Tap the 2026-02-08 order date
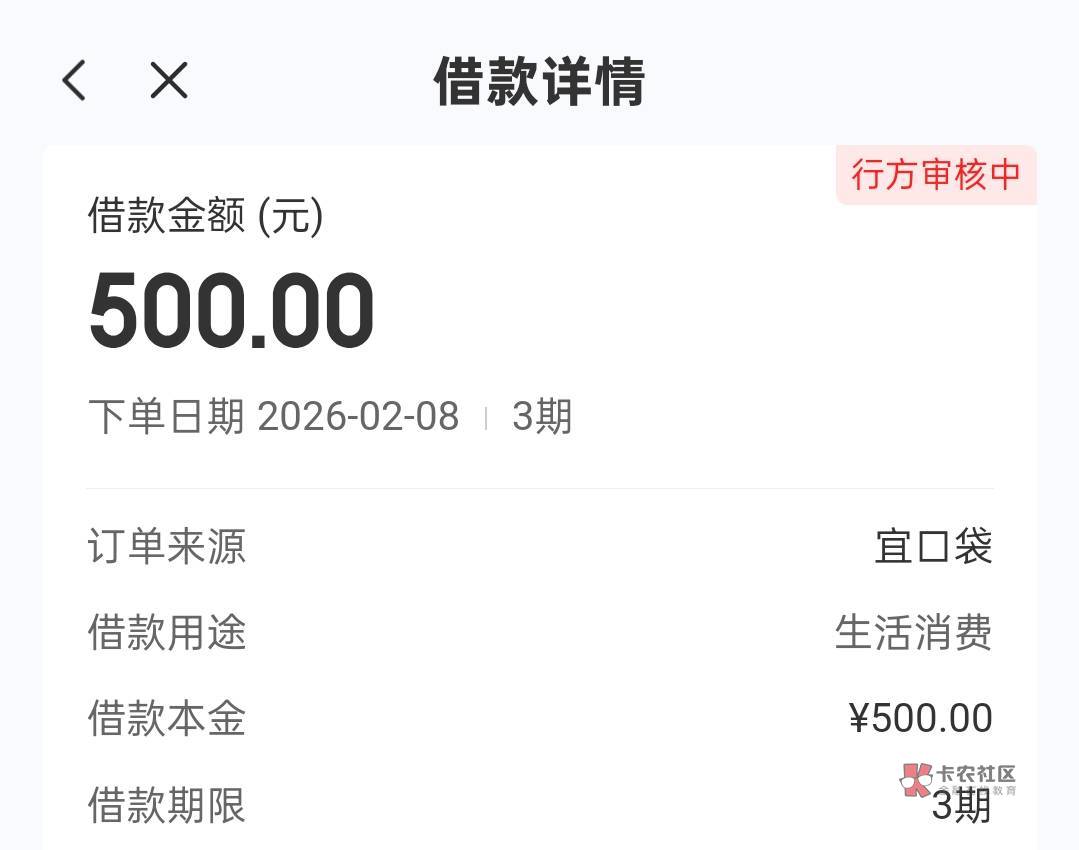 [x=358, y=417]
